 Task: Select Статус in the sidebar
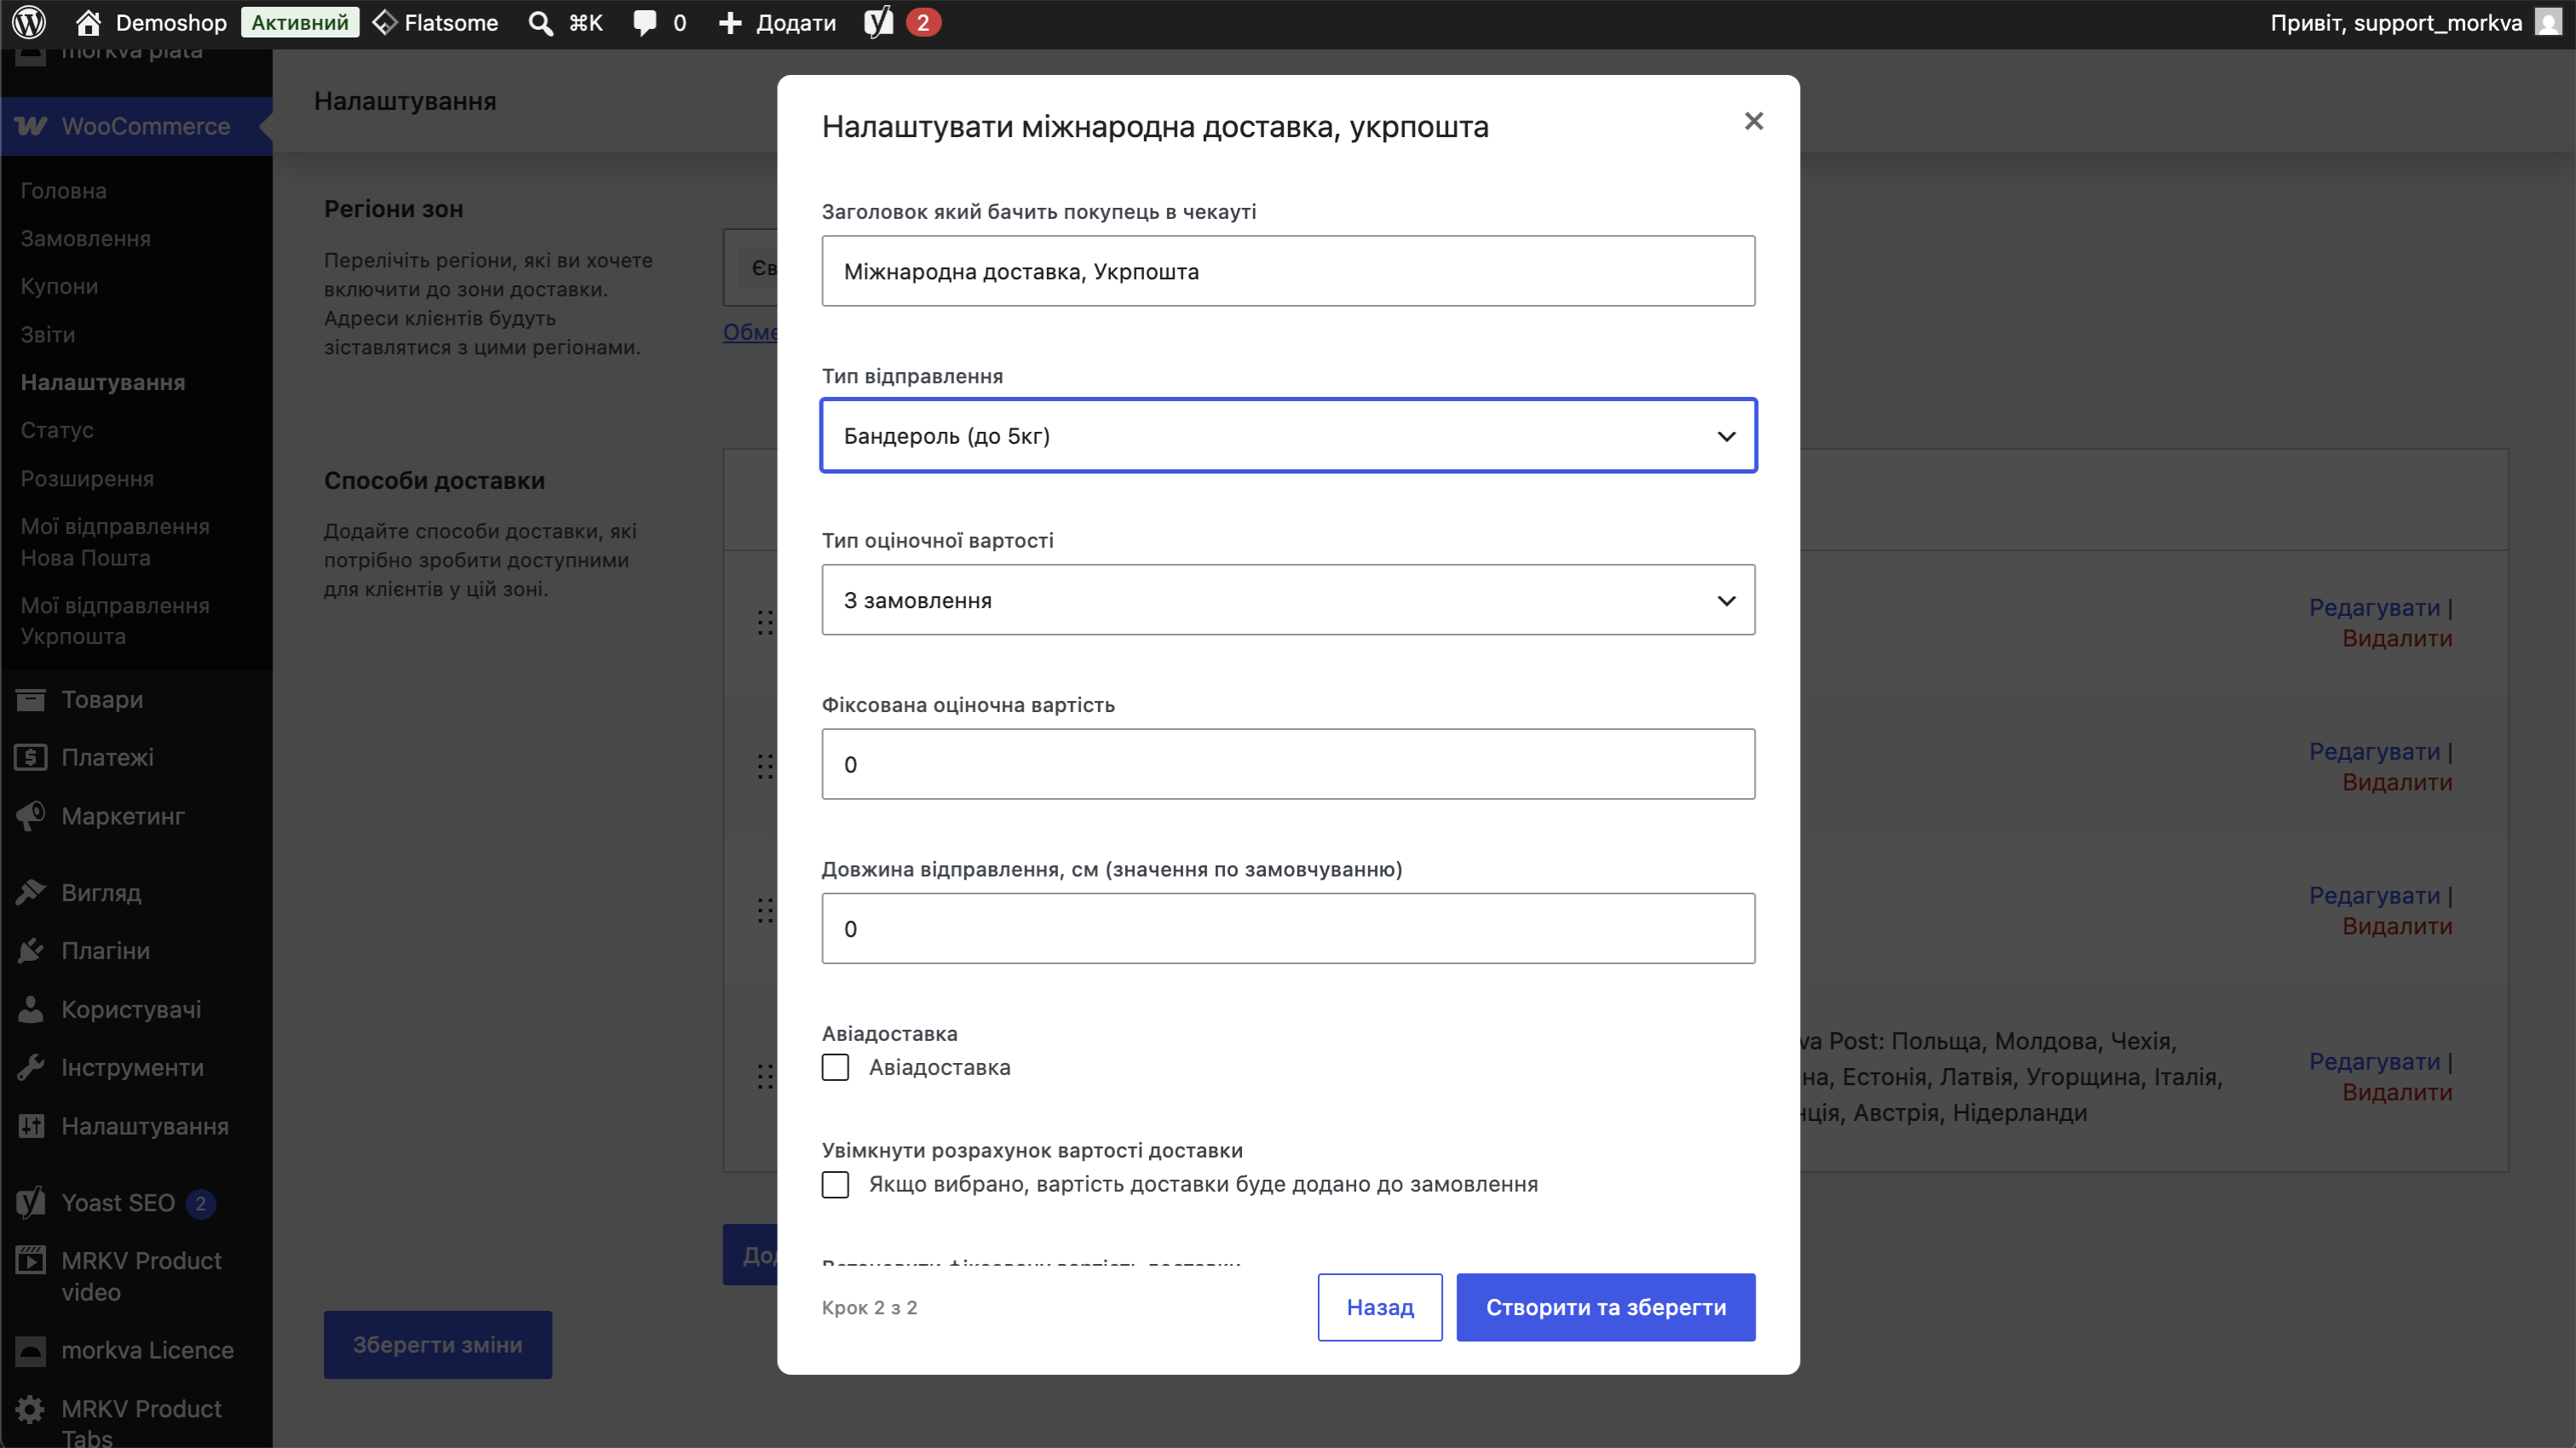coord(57,430)
